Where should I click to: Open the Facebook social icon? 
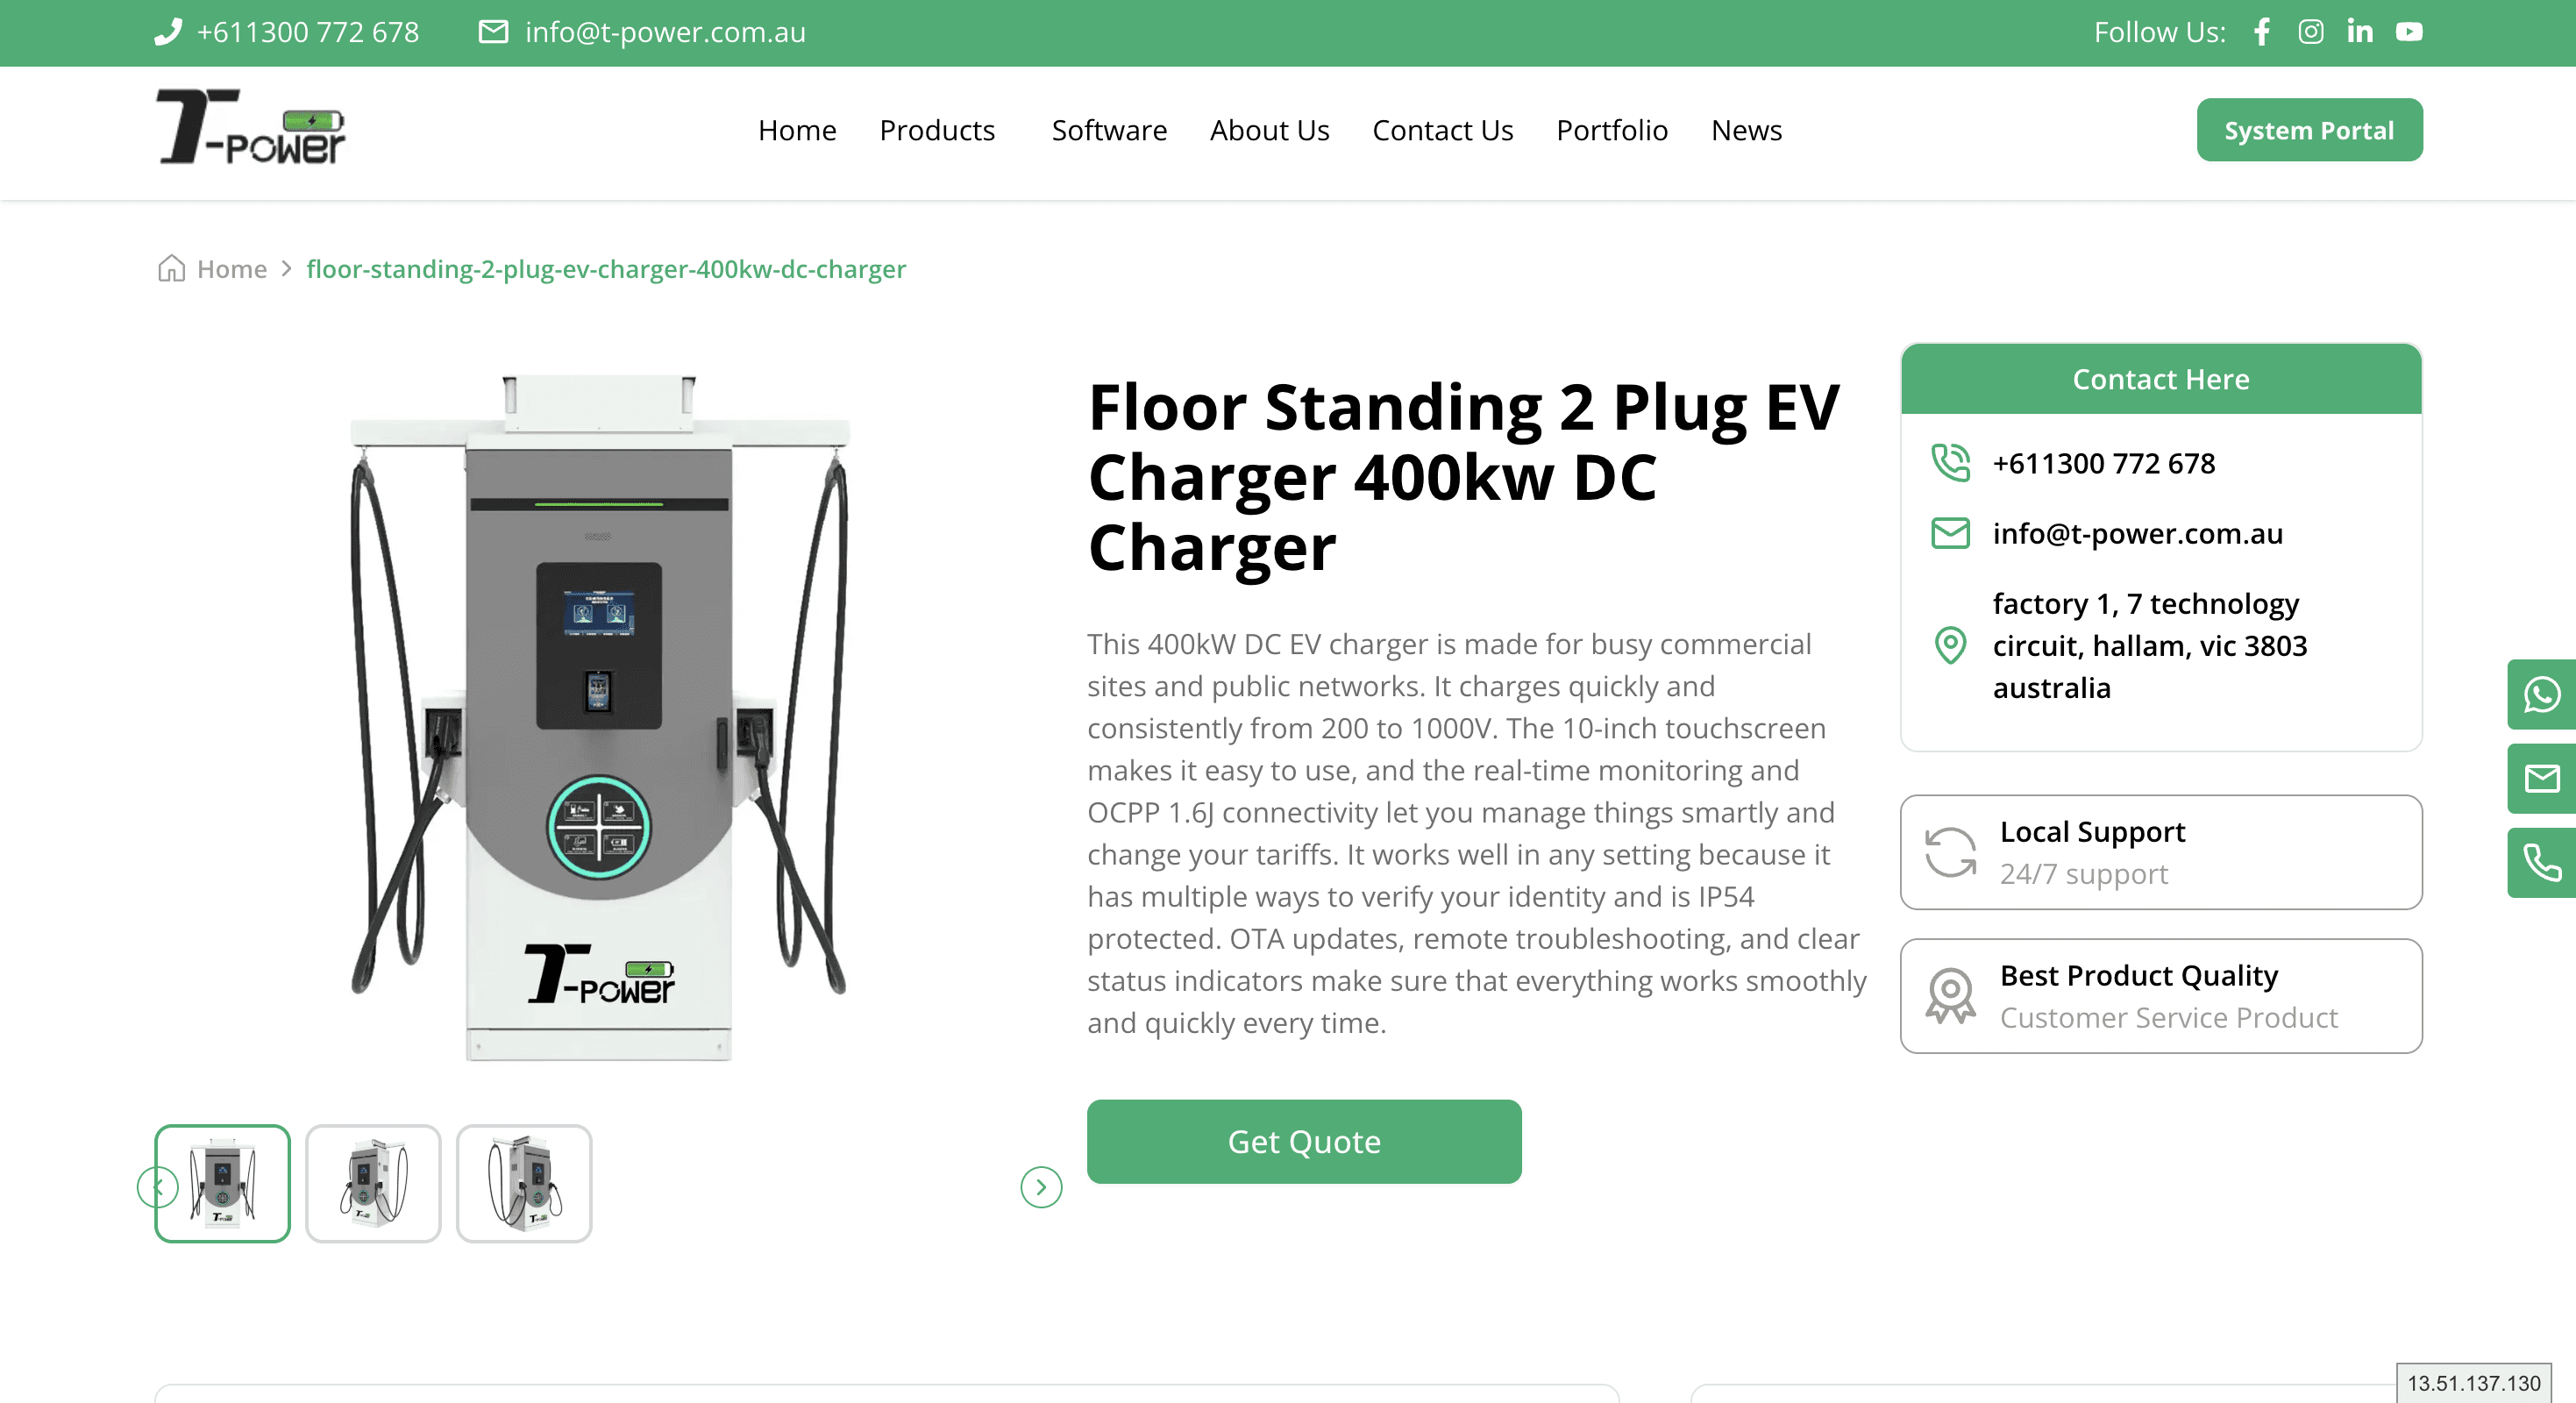coord(2262,32)
